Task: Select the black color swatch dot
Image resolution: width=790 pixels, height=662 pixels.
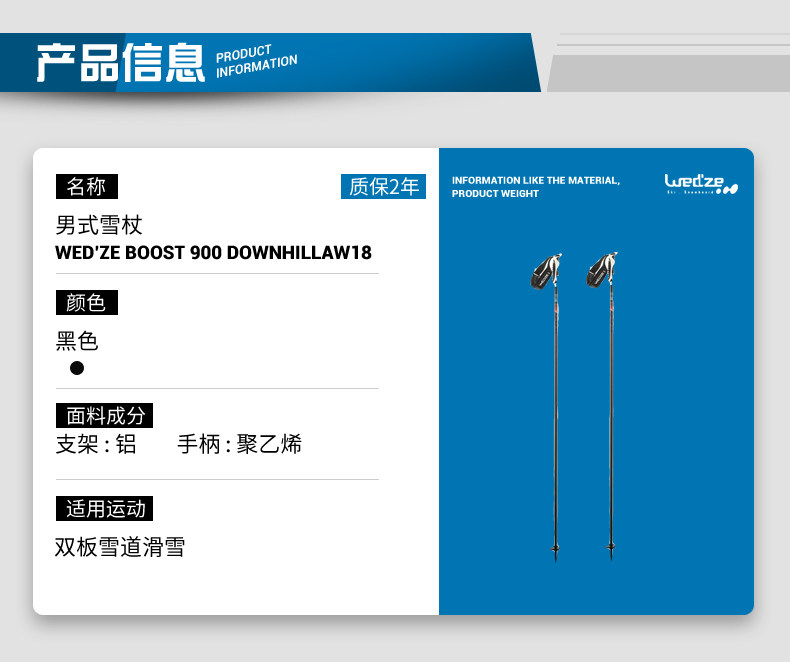Action: tap(77, 368)
